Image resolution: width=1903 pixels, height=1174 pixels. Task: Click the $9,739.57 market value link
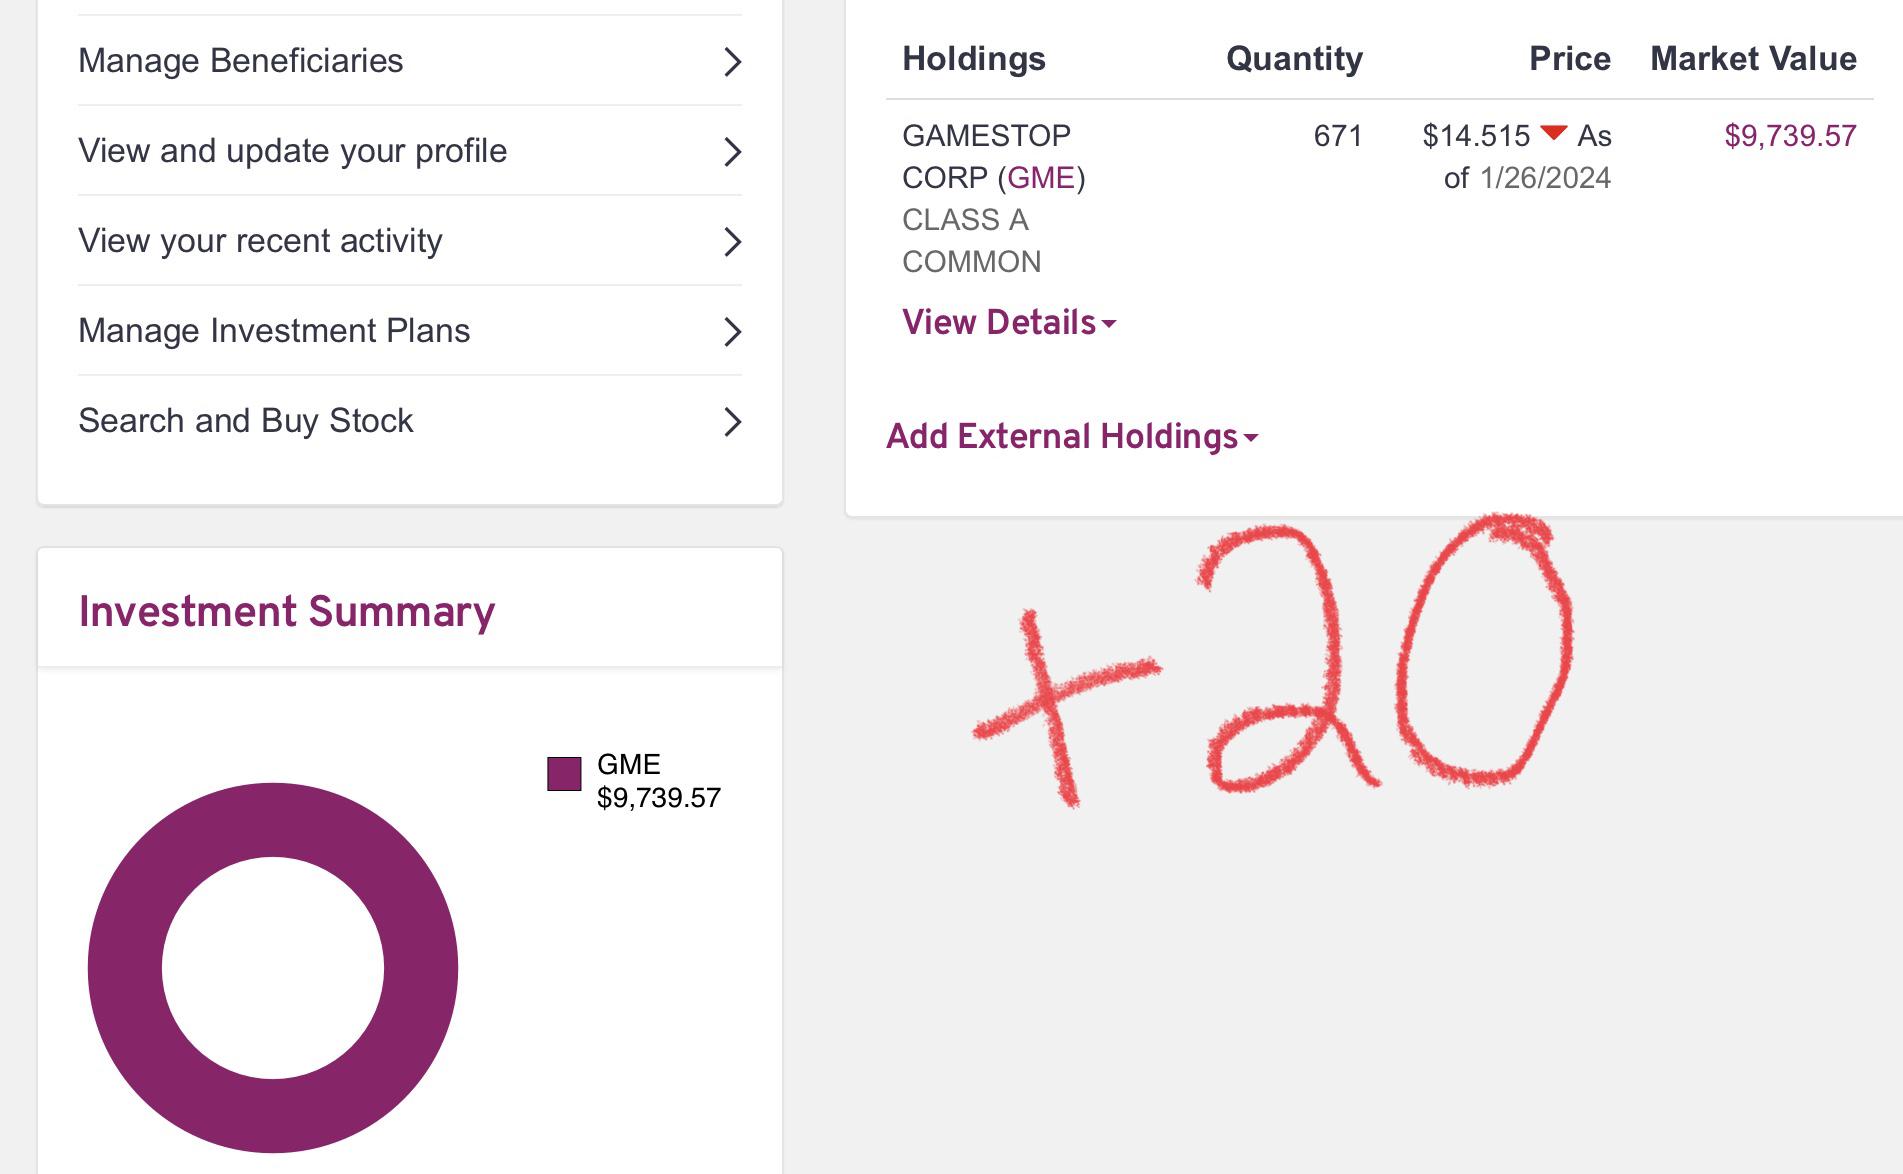click(x=1790, y=135)
